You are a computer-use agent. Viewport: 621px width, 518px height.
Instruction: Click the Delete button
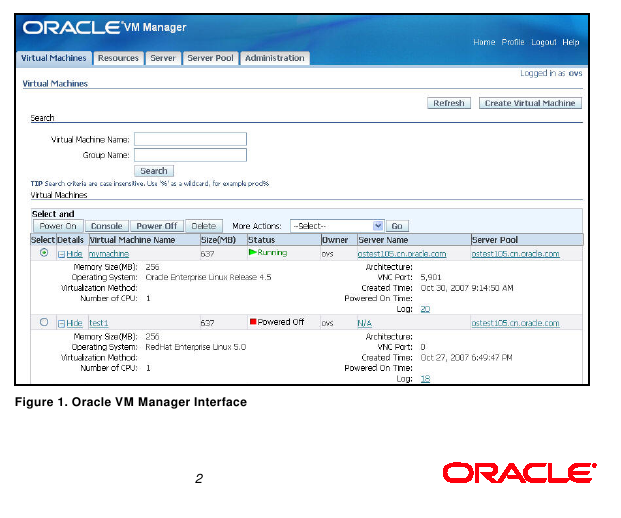click(204, 226)
